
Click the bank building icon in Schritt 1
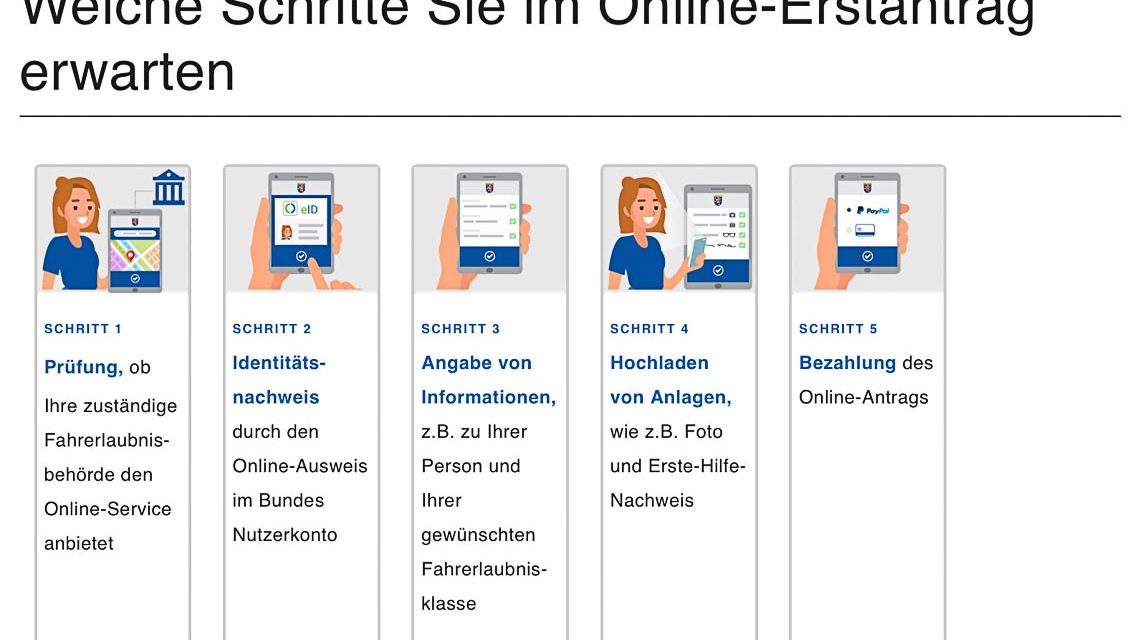(169, 188)
